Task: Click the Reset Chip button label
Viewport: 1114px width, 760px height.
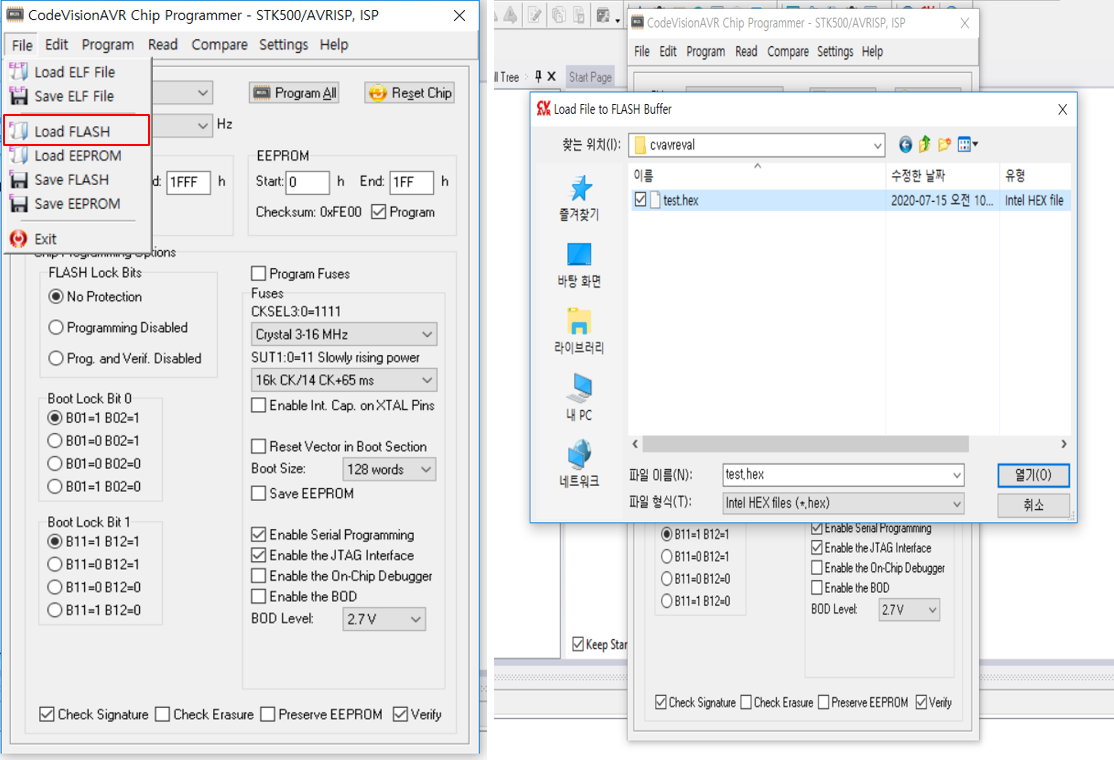Action: [x=421, y=93]
